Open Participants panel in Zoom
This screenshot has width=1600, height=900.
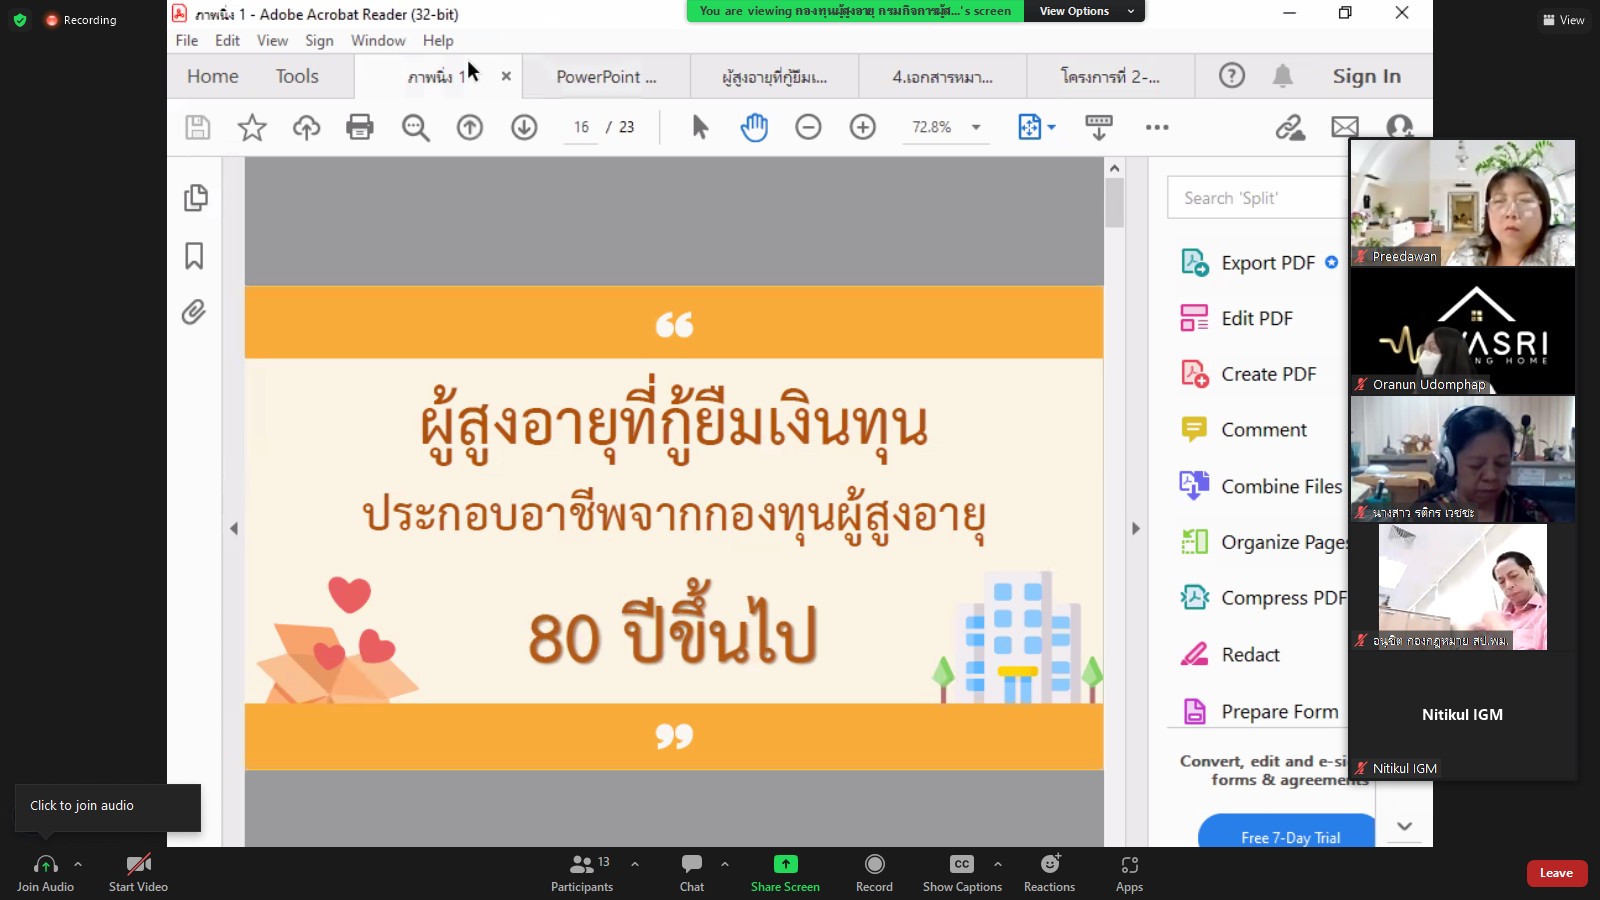[x=582, y=873]
